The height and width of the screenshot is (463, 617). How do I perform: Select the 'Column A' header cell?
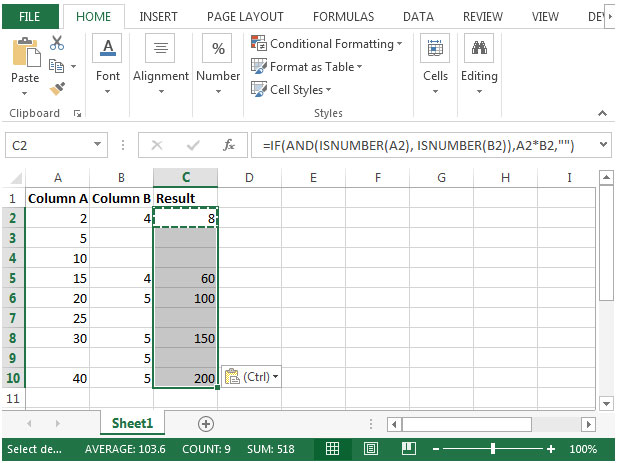57,198
